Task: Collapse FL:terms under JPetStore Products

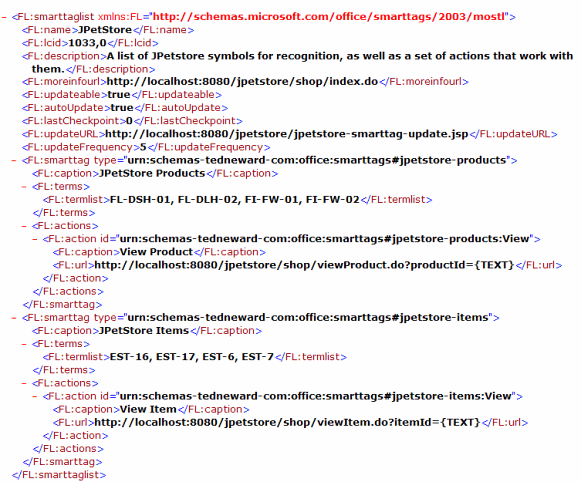Action: pos(24,187)
